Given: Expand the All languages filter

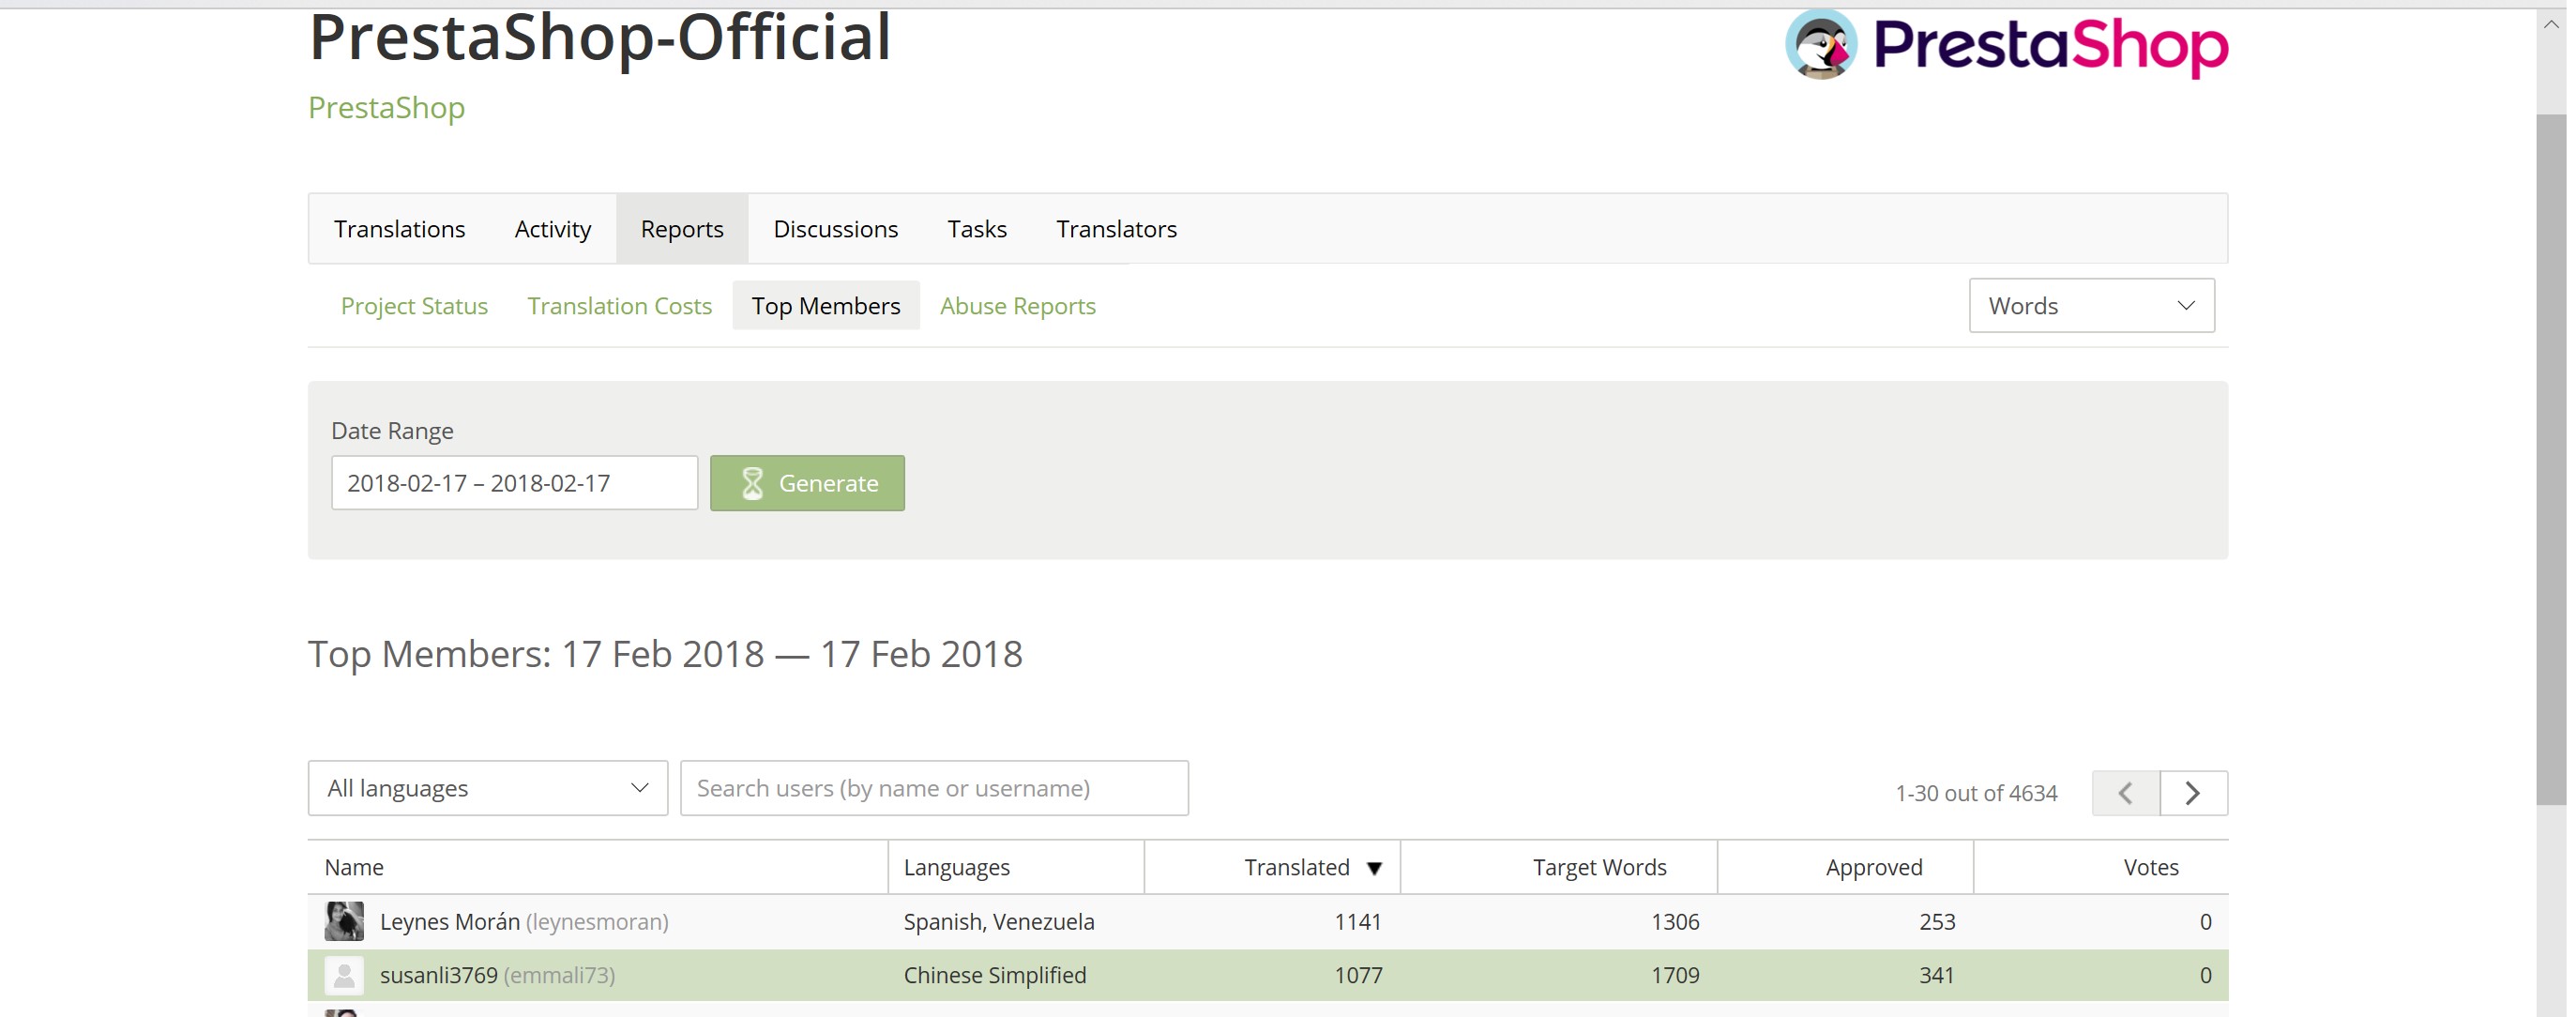Looking at the screenshot, I should (487, 788).
